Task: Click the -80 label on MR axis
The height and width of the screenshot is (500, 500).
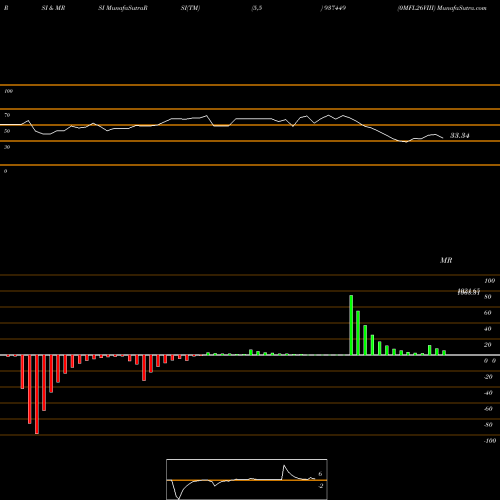Action: [488, 425]
